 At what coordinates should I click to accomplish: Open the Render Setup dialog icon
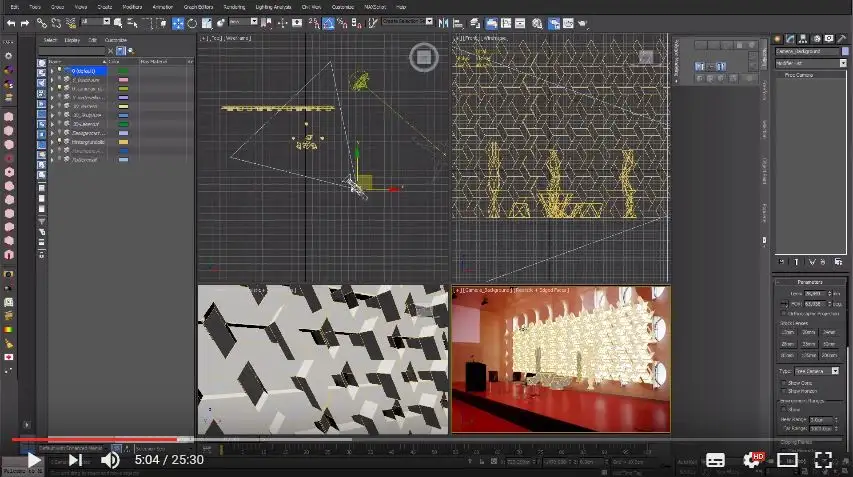click(x=554, y=23)
